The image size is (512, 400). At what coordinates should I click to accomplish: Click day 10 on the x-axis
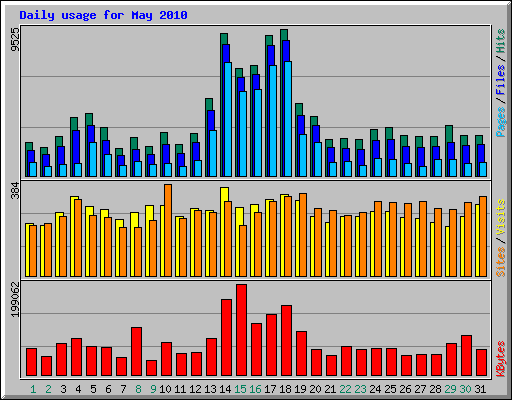coord(165,389)
